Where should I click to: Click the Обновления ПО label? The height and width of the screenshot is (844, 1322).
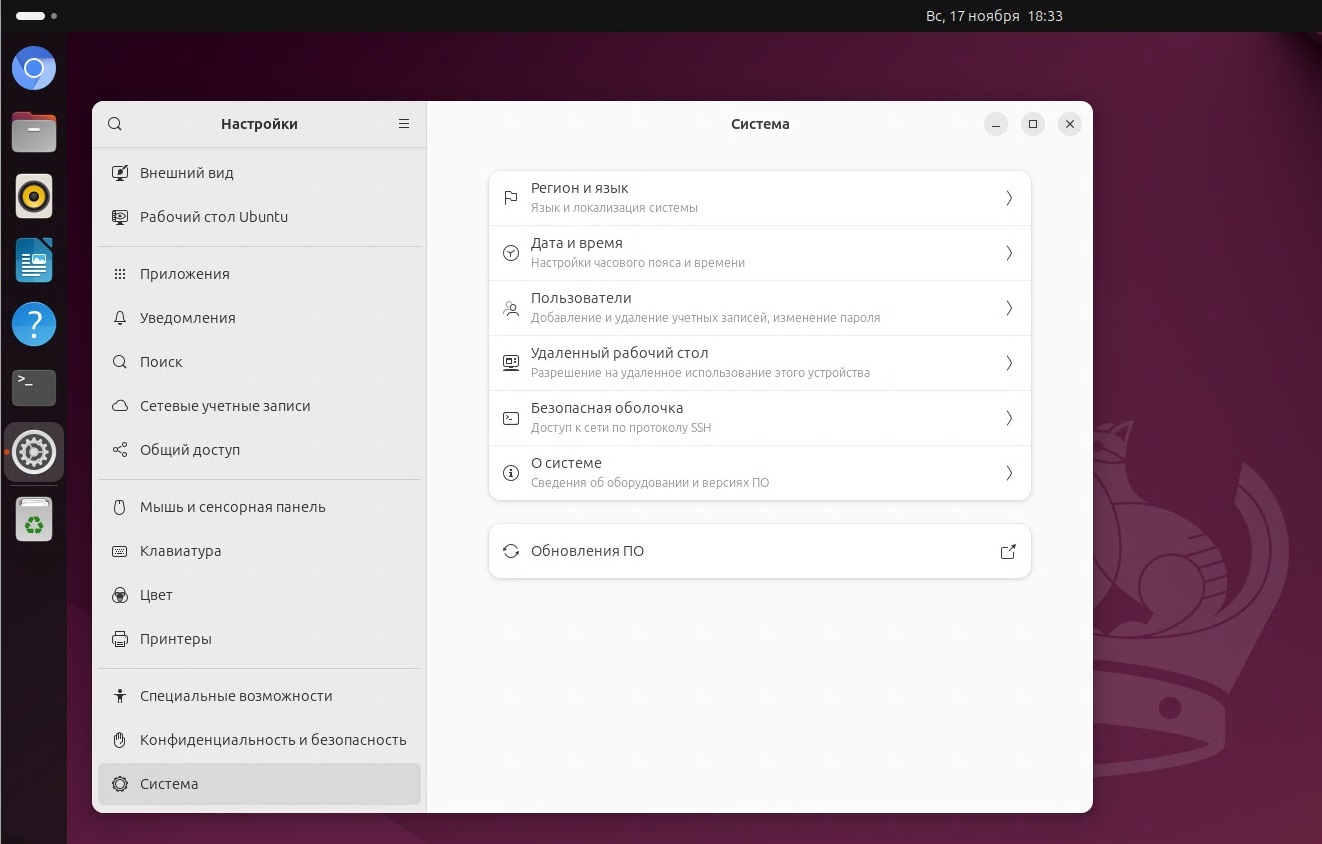tap(587, 551)
